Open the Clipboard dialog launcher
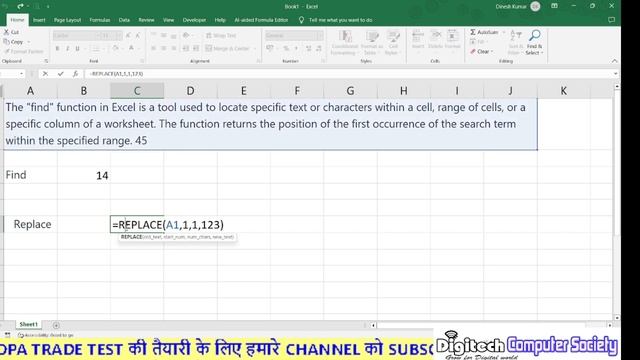Viewport: 640px width, 360px height. [x=46, y=61]
